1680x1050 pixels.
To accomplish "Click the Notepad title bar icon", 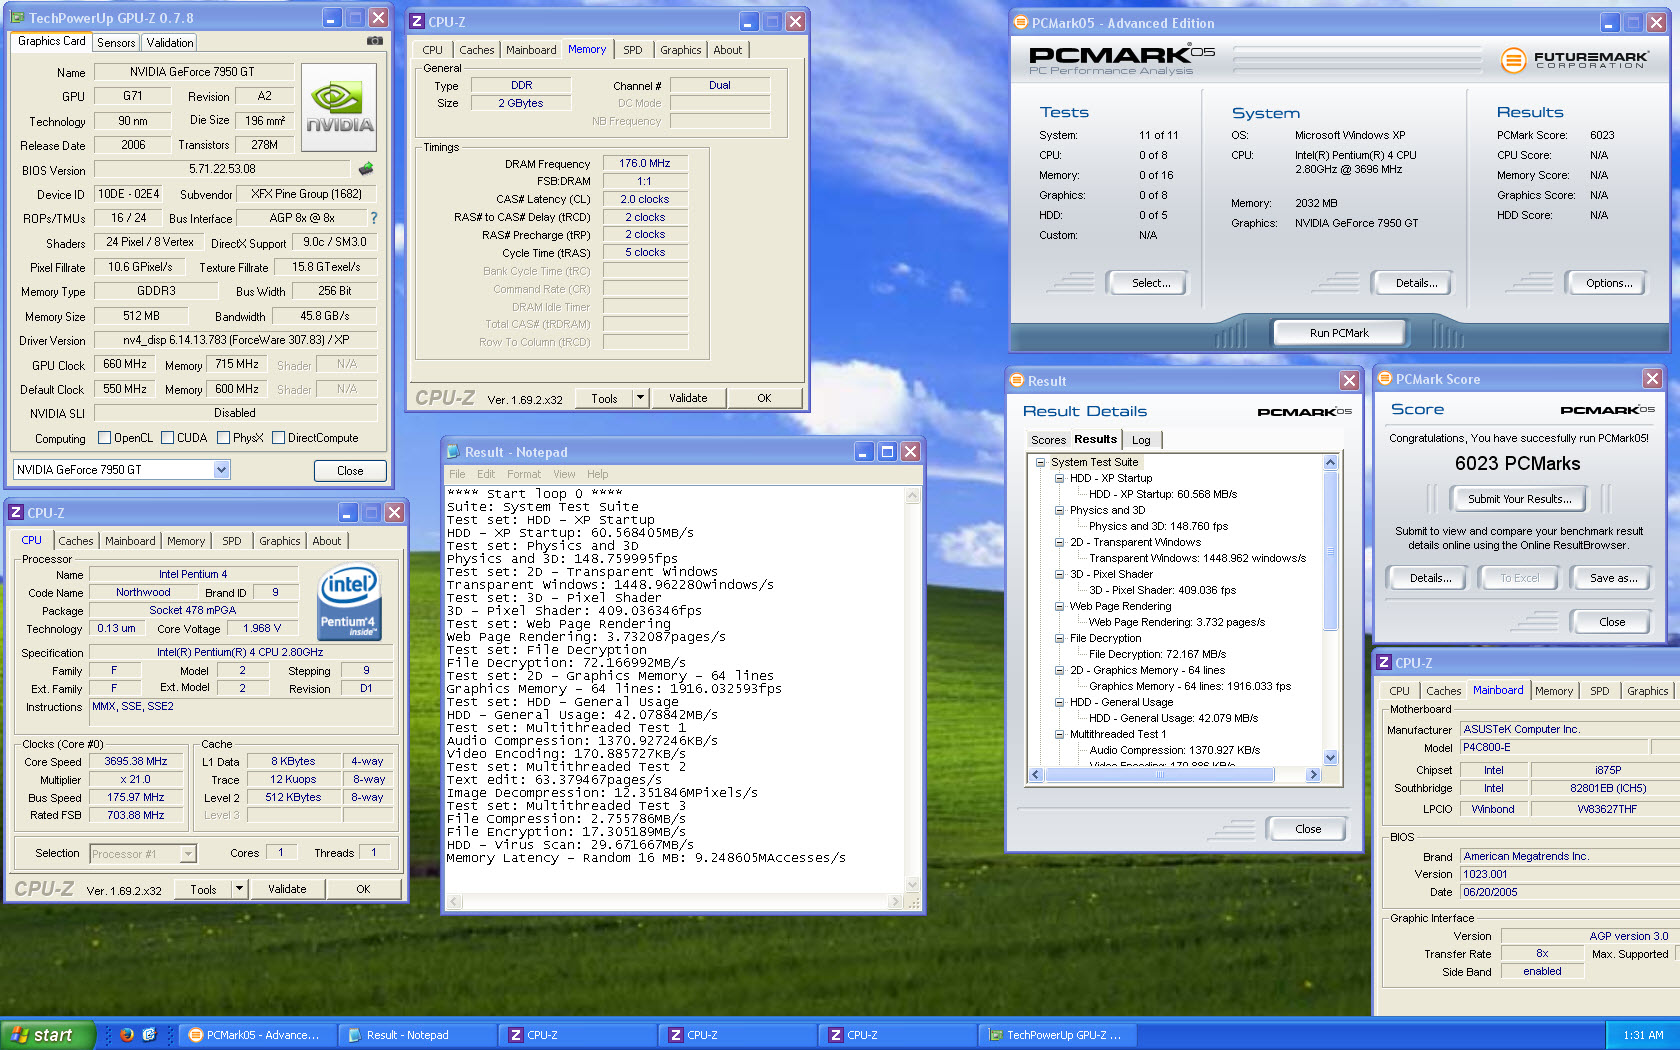I will [x=453, y=452].
